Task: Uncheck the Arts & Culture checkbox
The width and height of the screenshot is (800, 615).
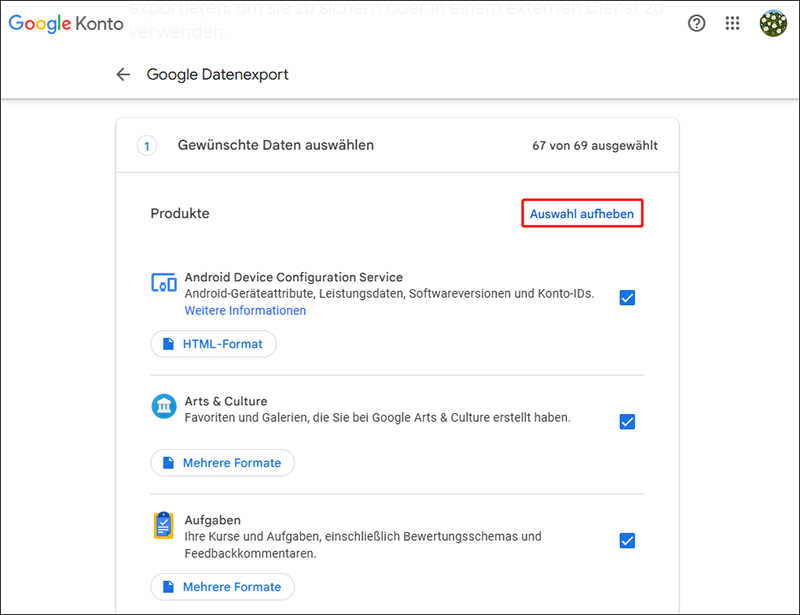Action: 627,422
